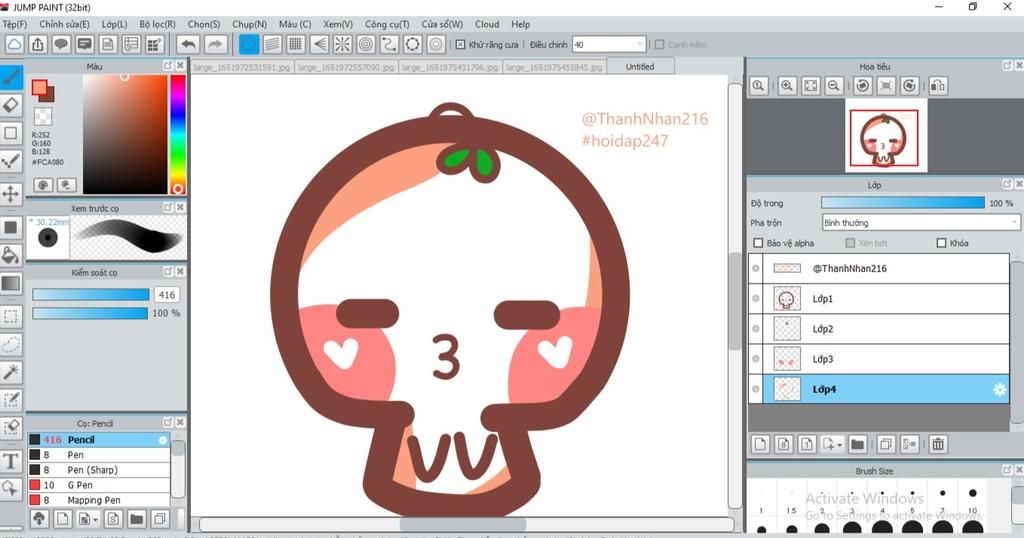Select the Magic Wand tool

coord(11,372)
